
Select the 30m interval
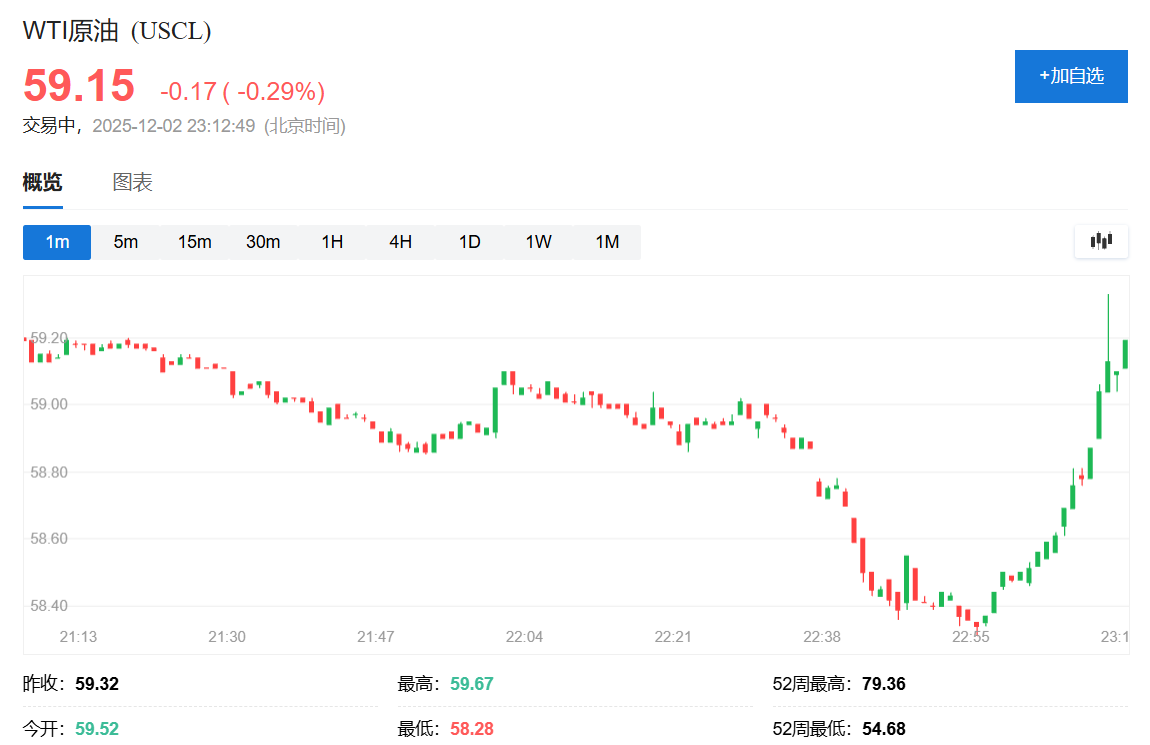click(263, 242)
